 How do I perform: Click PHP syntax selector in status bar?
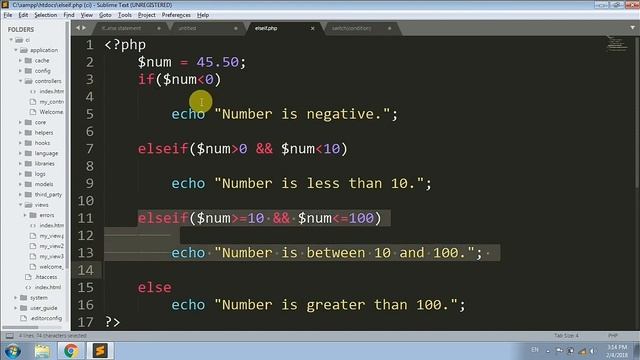coord(613,336)
